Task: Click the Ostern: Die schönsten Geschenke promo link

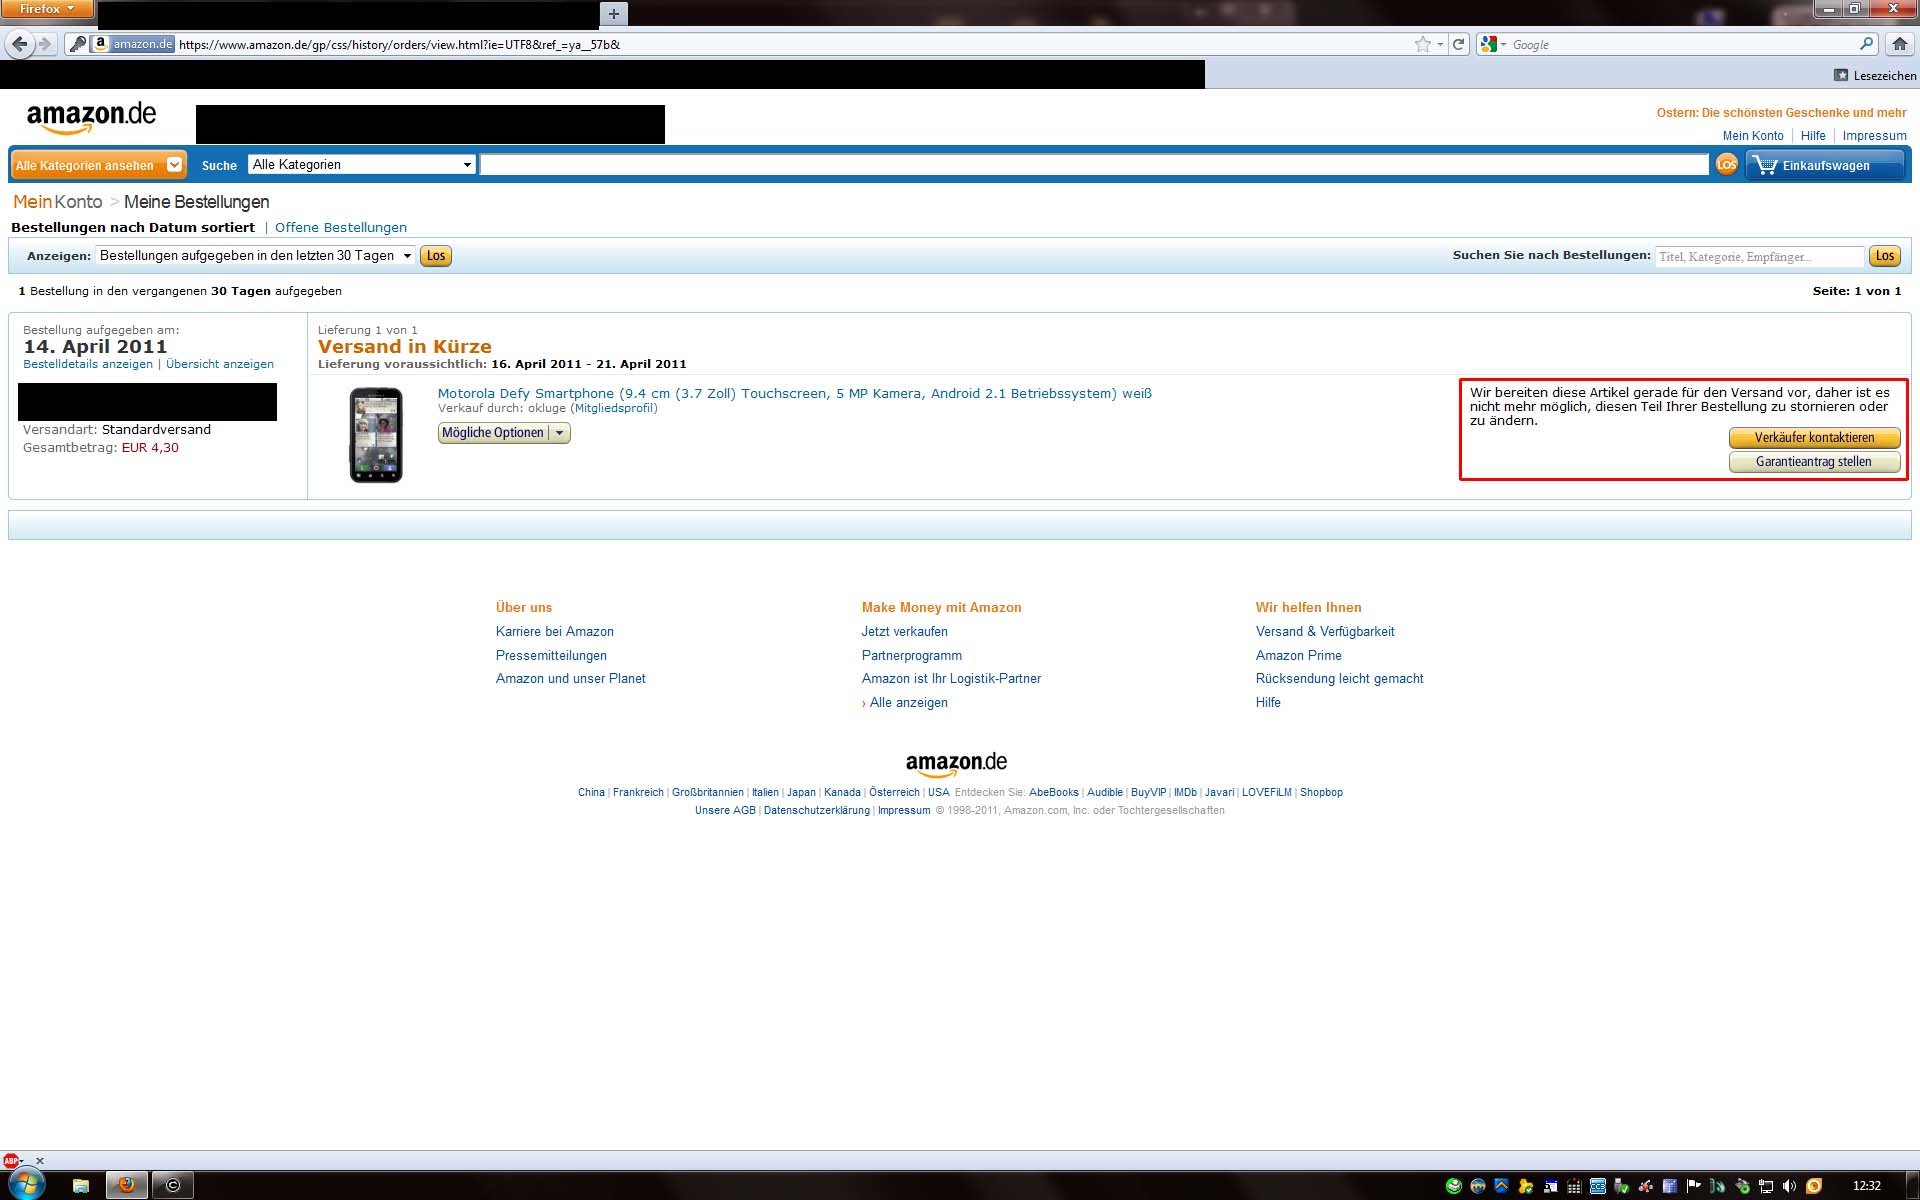Action: pos(1781,113)
